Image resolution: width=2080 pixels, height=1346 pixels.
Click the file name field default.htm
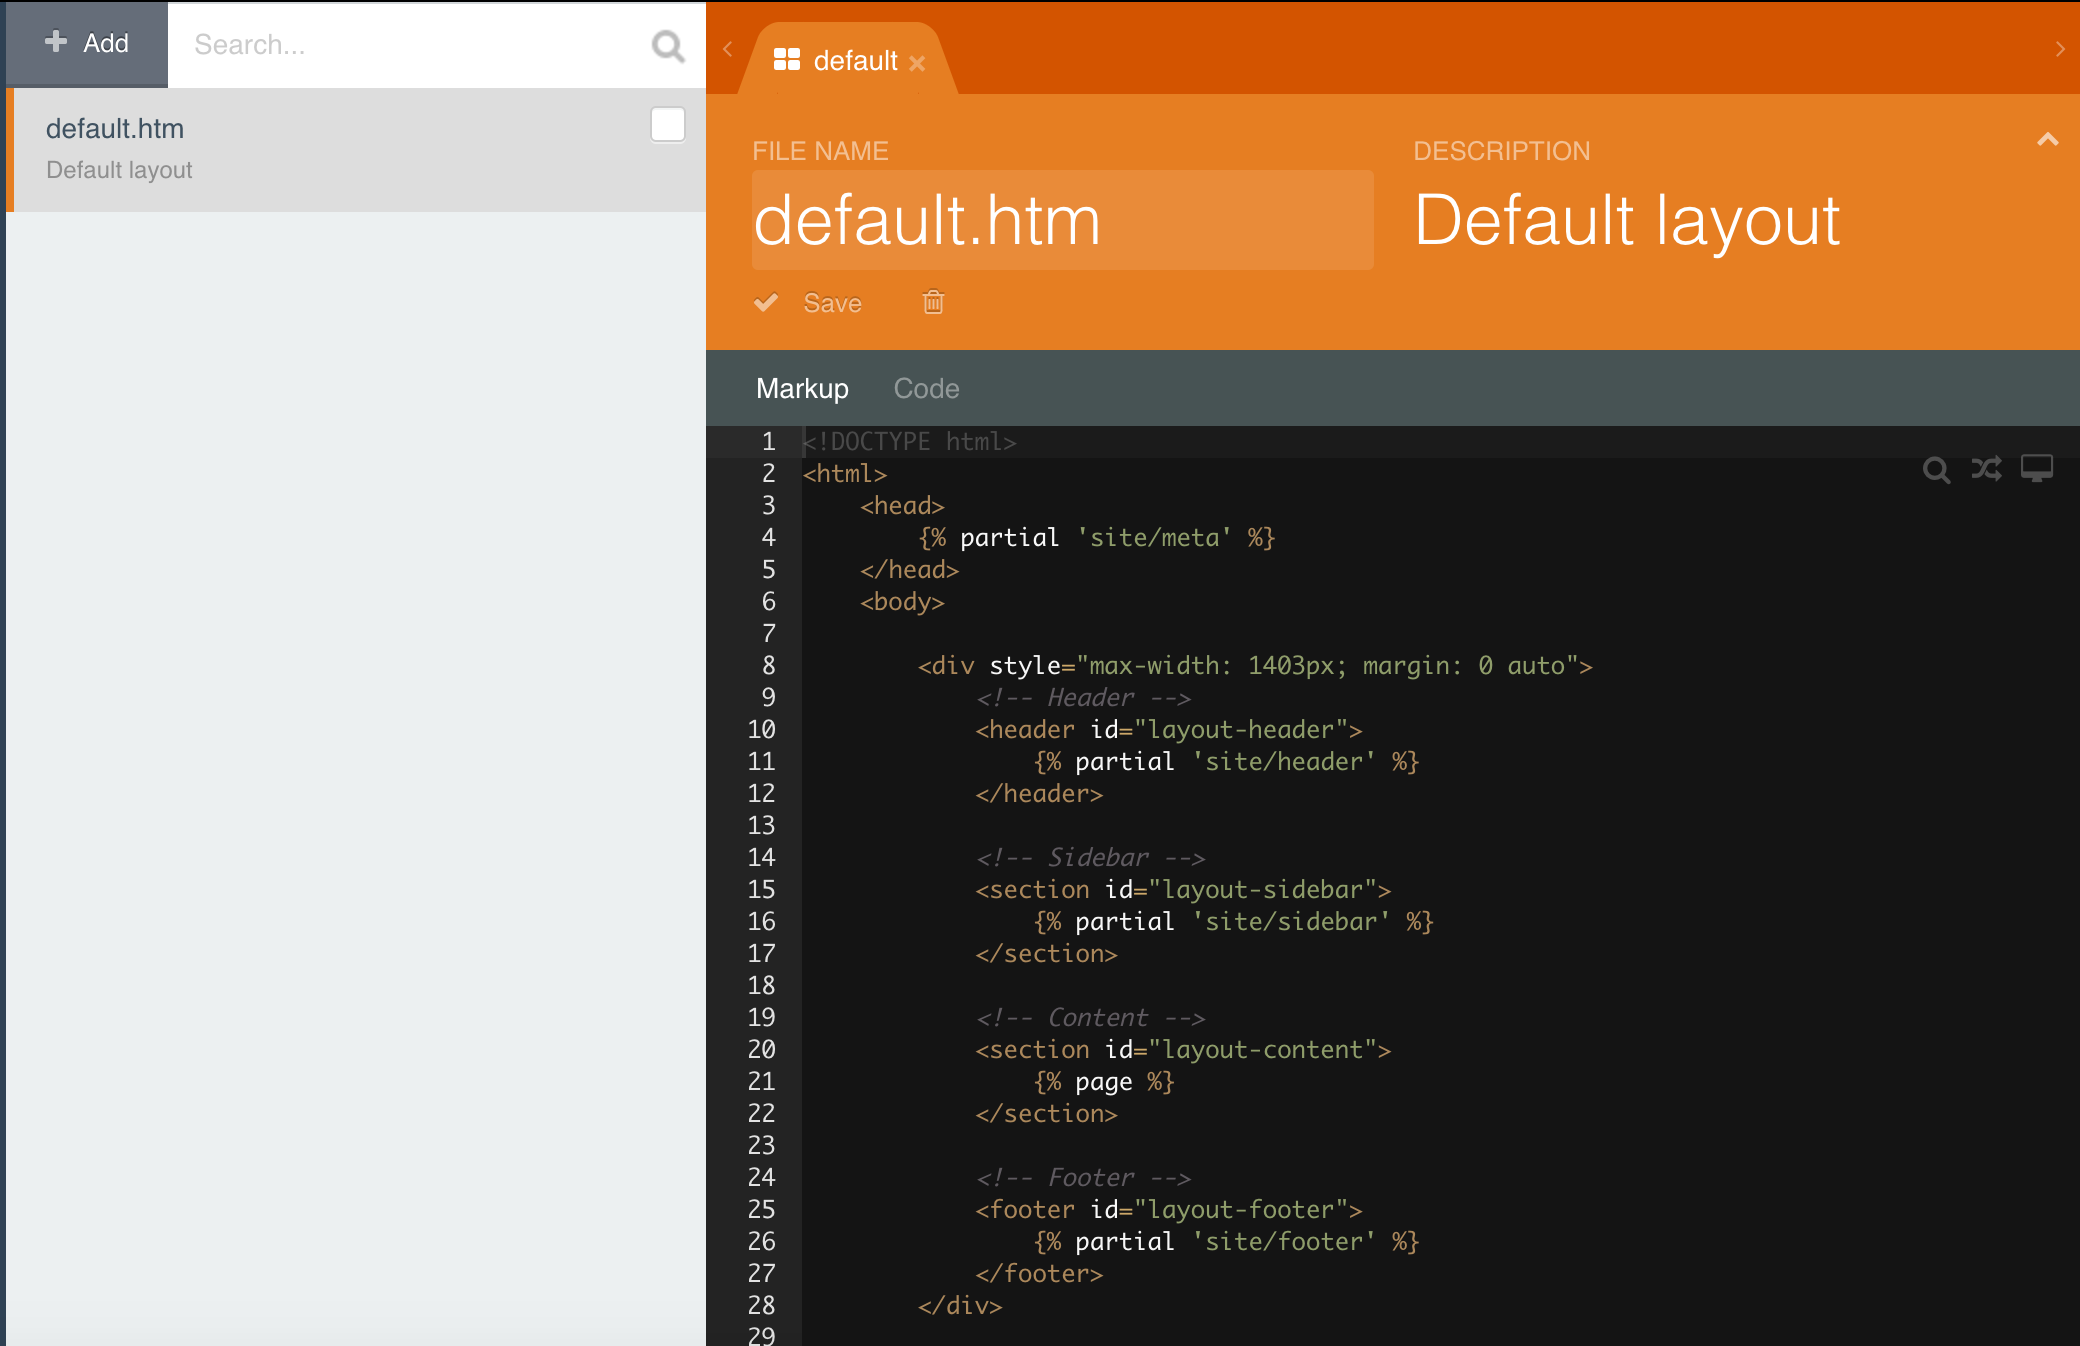coord(1062,220)
